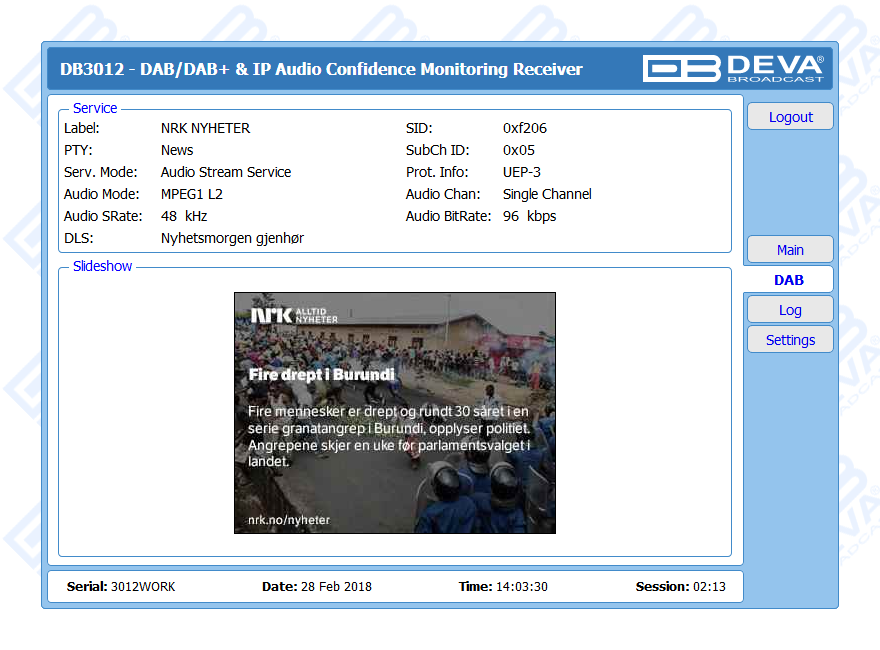
Task: Click the Serial number 3012WORK
Action: 142,587
